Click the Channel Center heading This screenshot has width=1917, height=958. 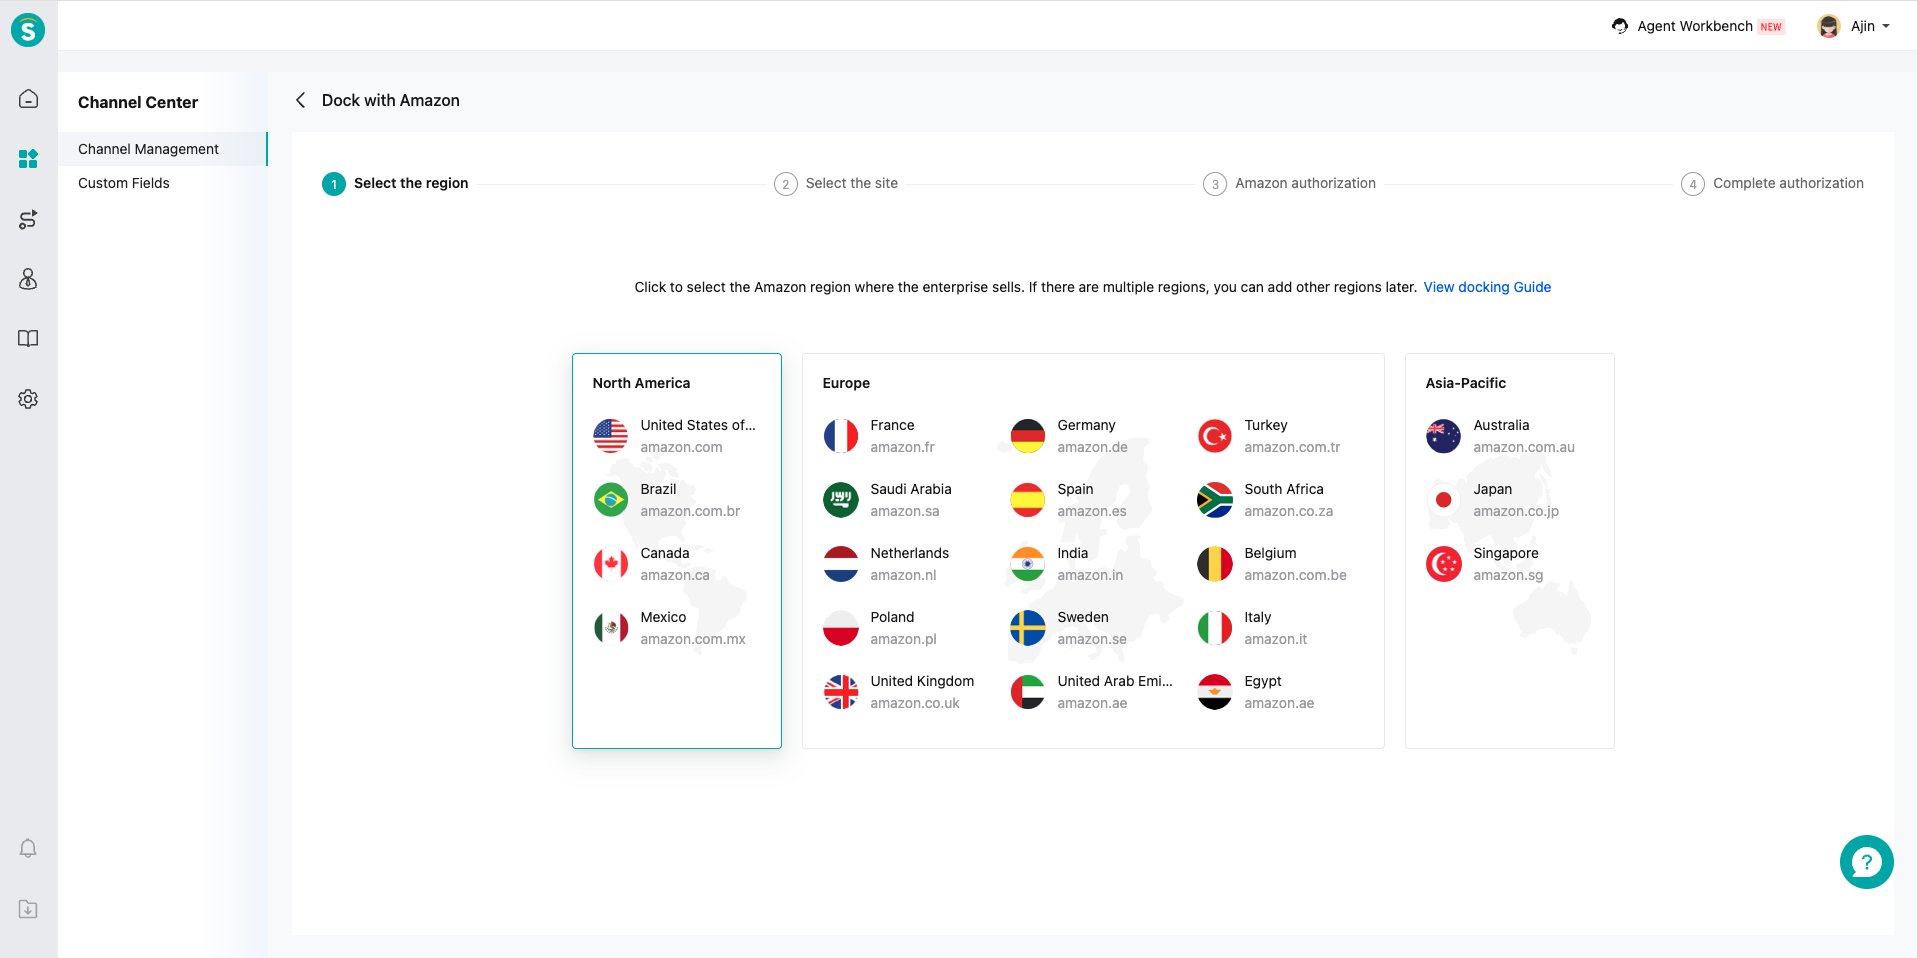pyautogui.click(x=138, y=102)
